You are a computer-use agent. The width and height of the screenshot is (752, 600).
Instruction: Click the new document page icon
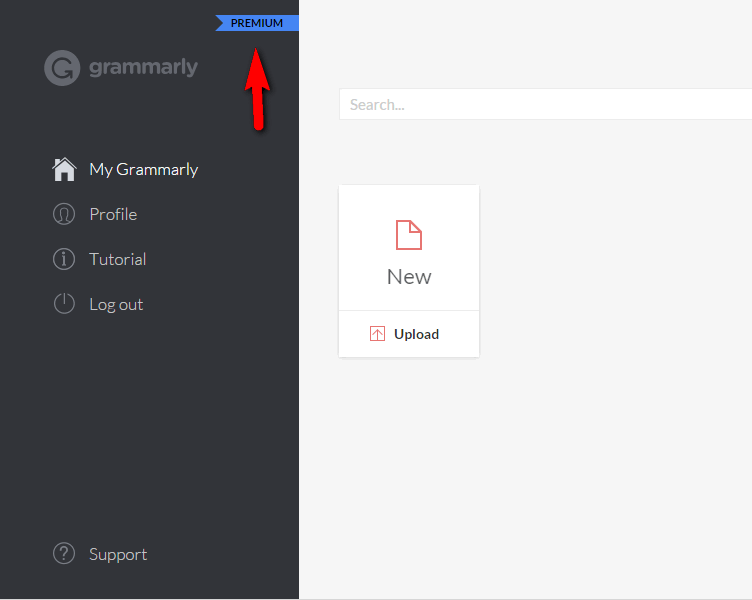point(409,235)
